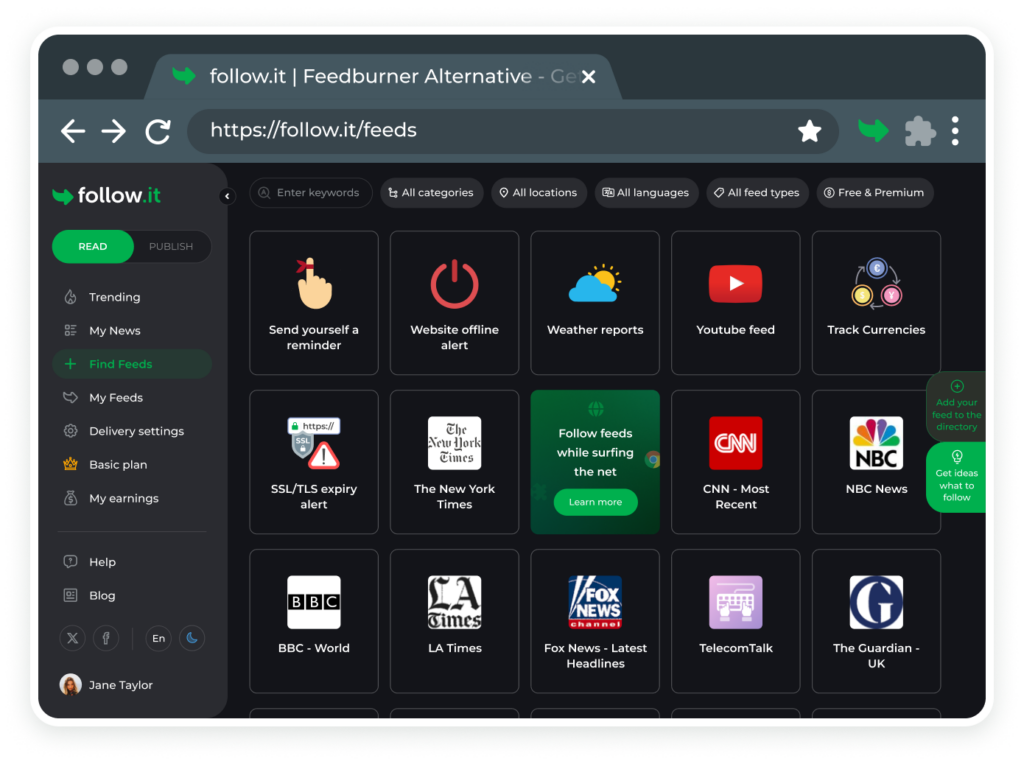Open the browser three-dot menu
Viewport: 1024px width, 764px height.
[x=955, y=131]
